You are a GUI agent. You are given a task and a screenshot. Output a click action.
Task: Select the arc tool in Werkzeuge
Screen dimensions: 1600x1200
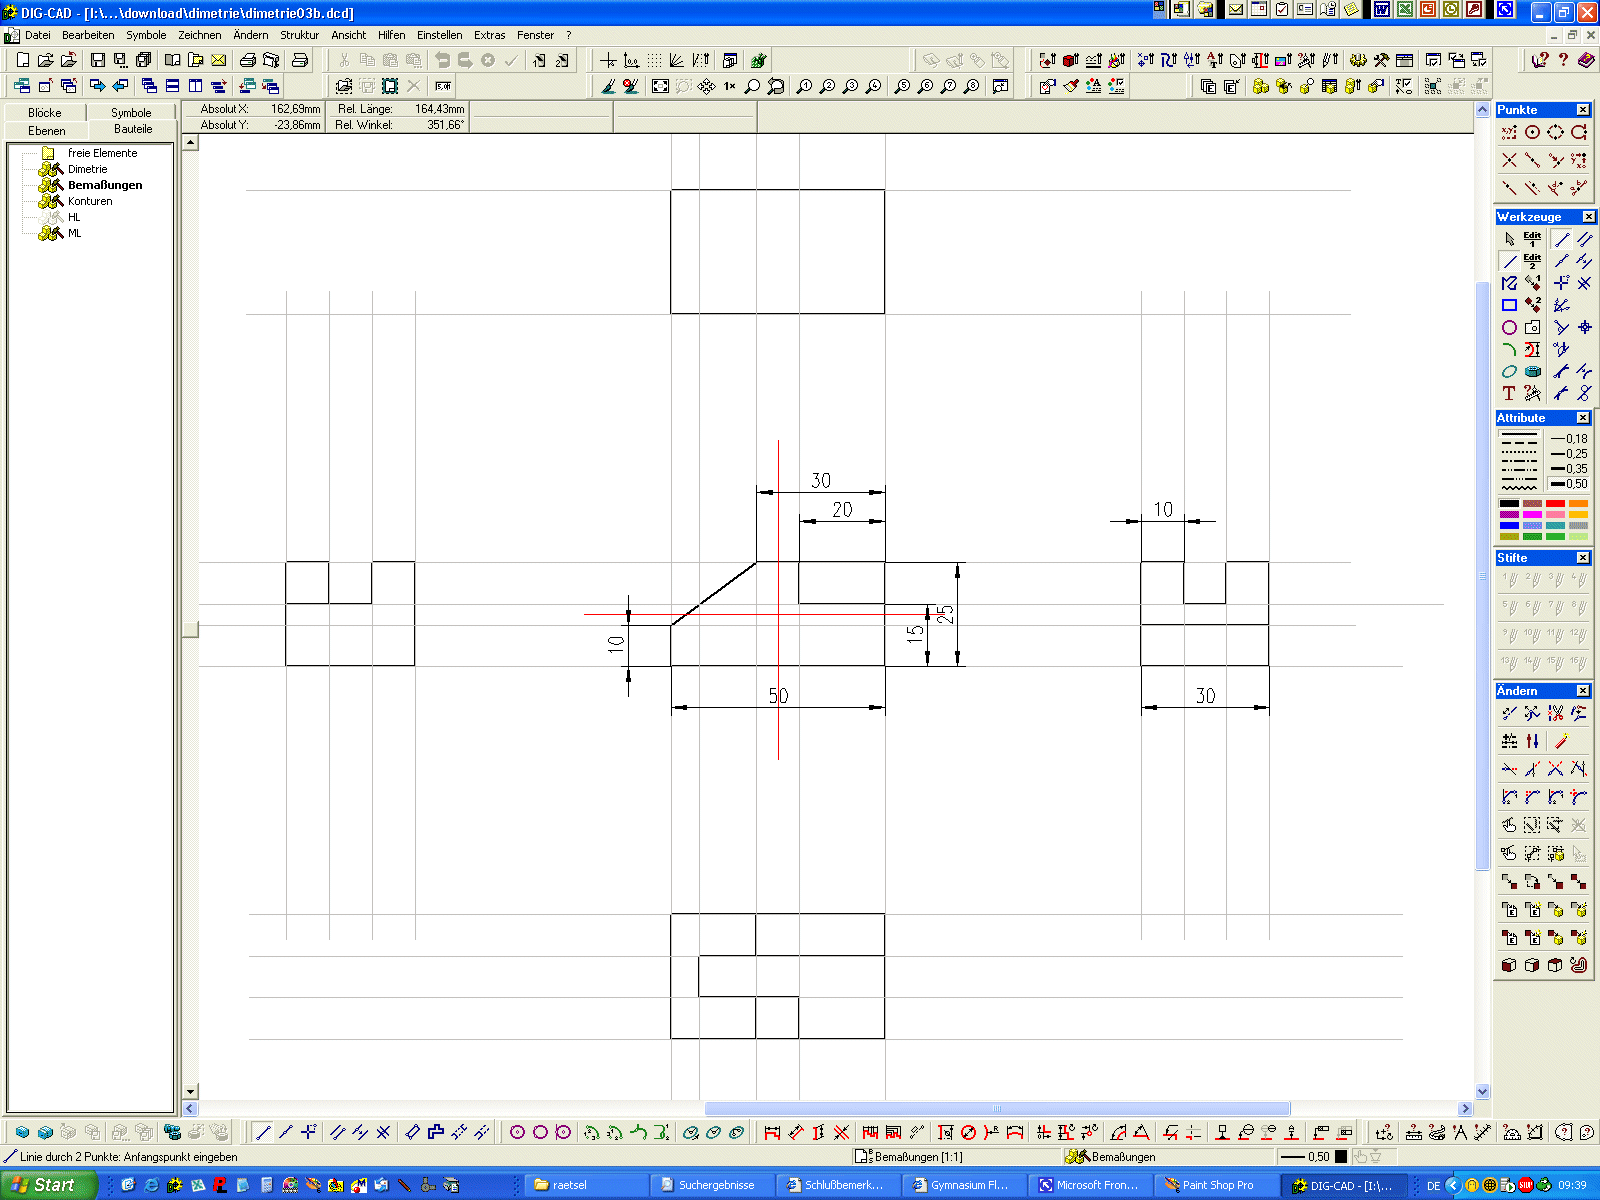(1509, 349)
